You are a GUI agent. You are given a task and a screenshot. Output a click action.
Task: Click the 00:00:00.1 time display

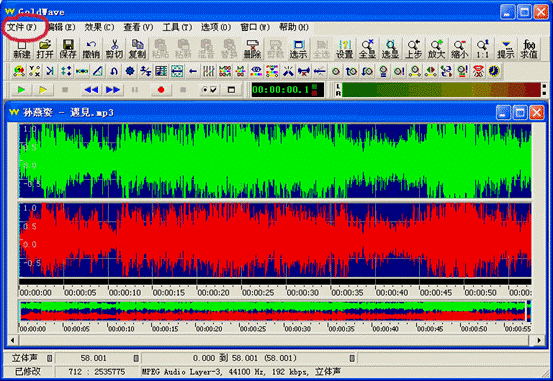pyautogui.click(x=287, y=90)
